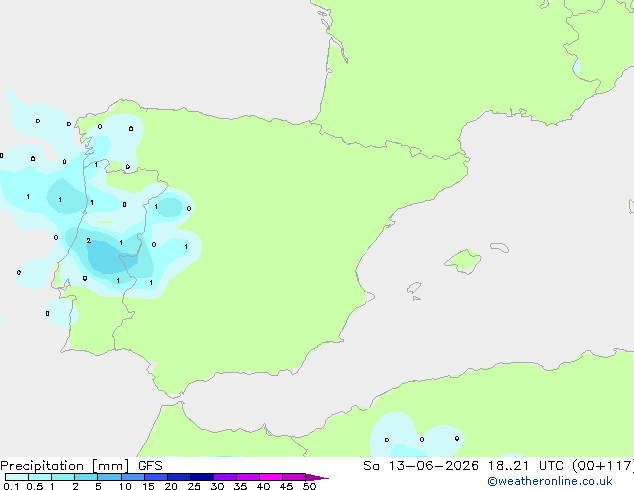Click the 'Precipitation [mm]' title text

click(x=65, y=466)
